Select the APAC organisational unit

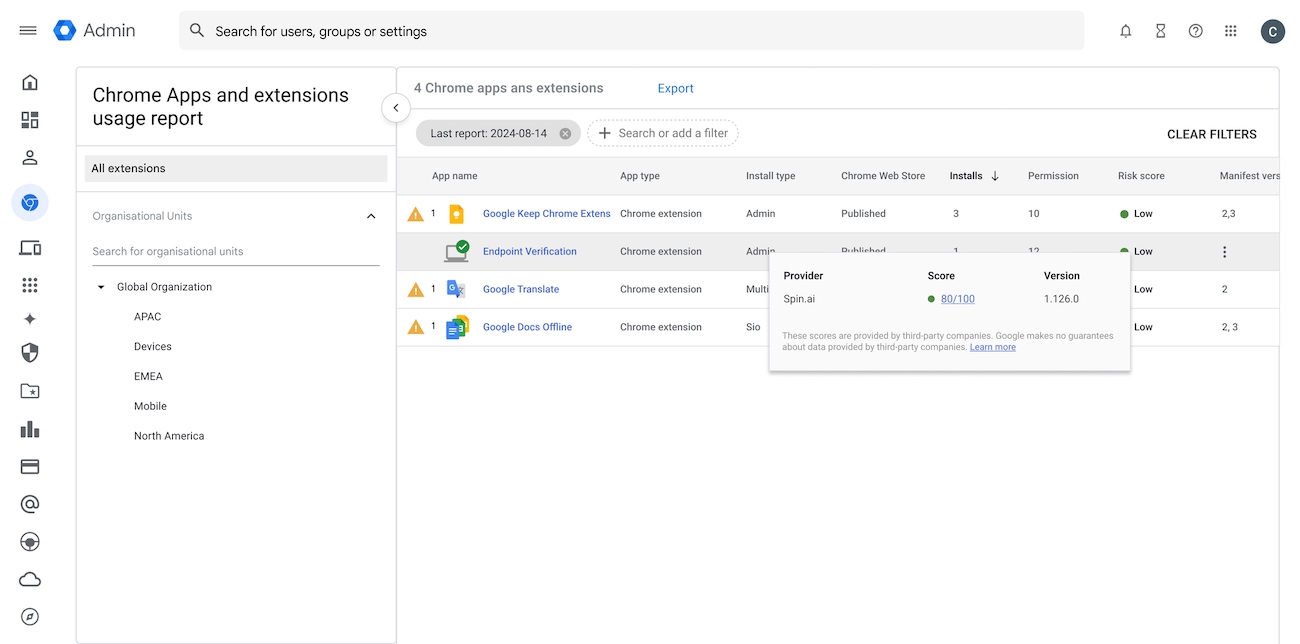(x=147, y=317)
